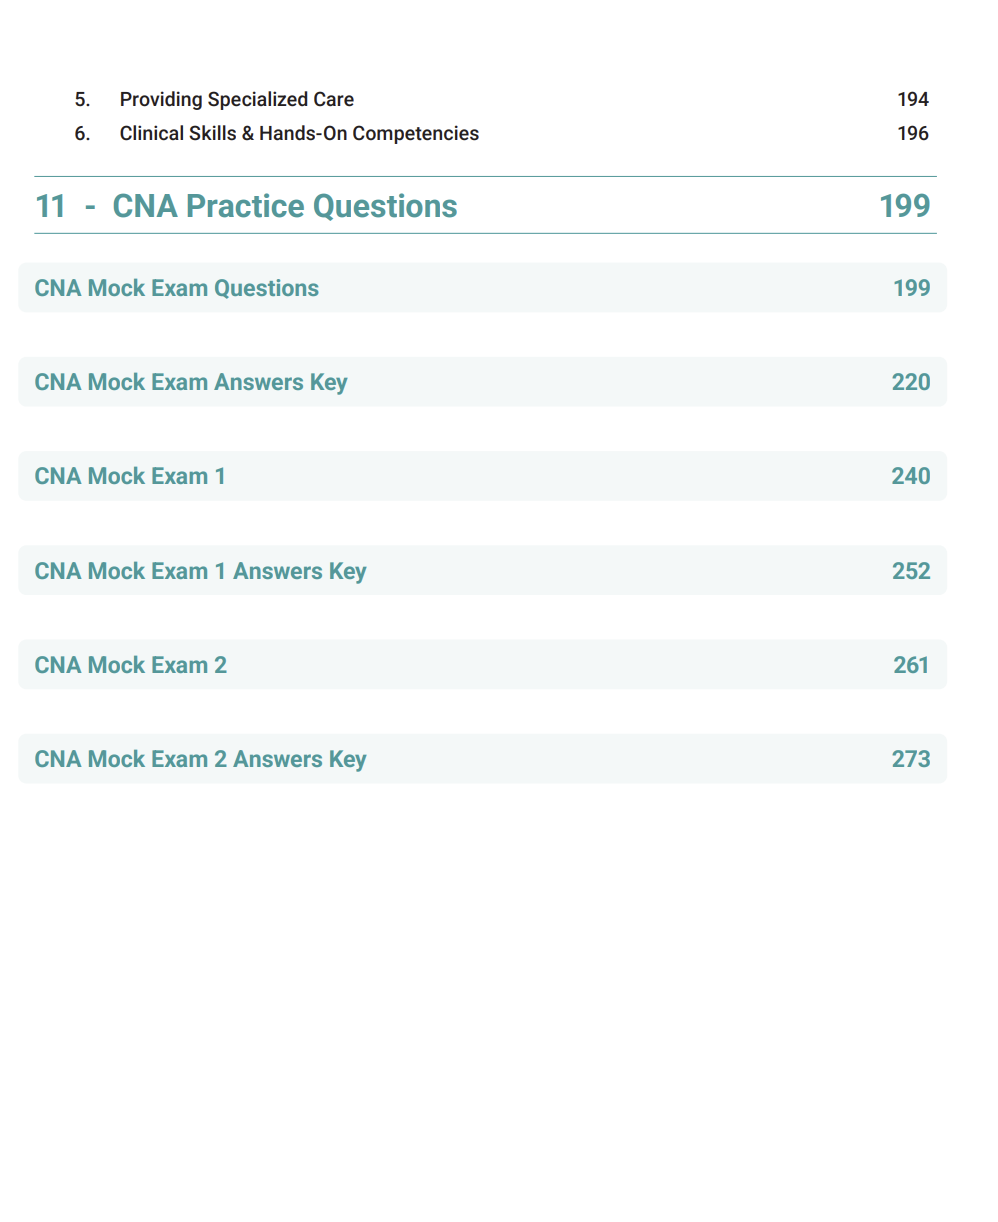Go to CNA Mock Exam Questions section
The height and width of the screenshot is (1222, 998).
(177, 288)
